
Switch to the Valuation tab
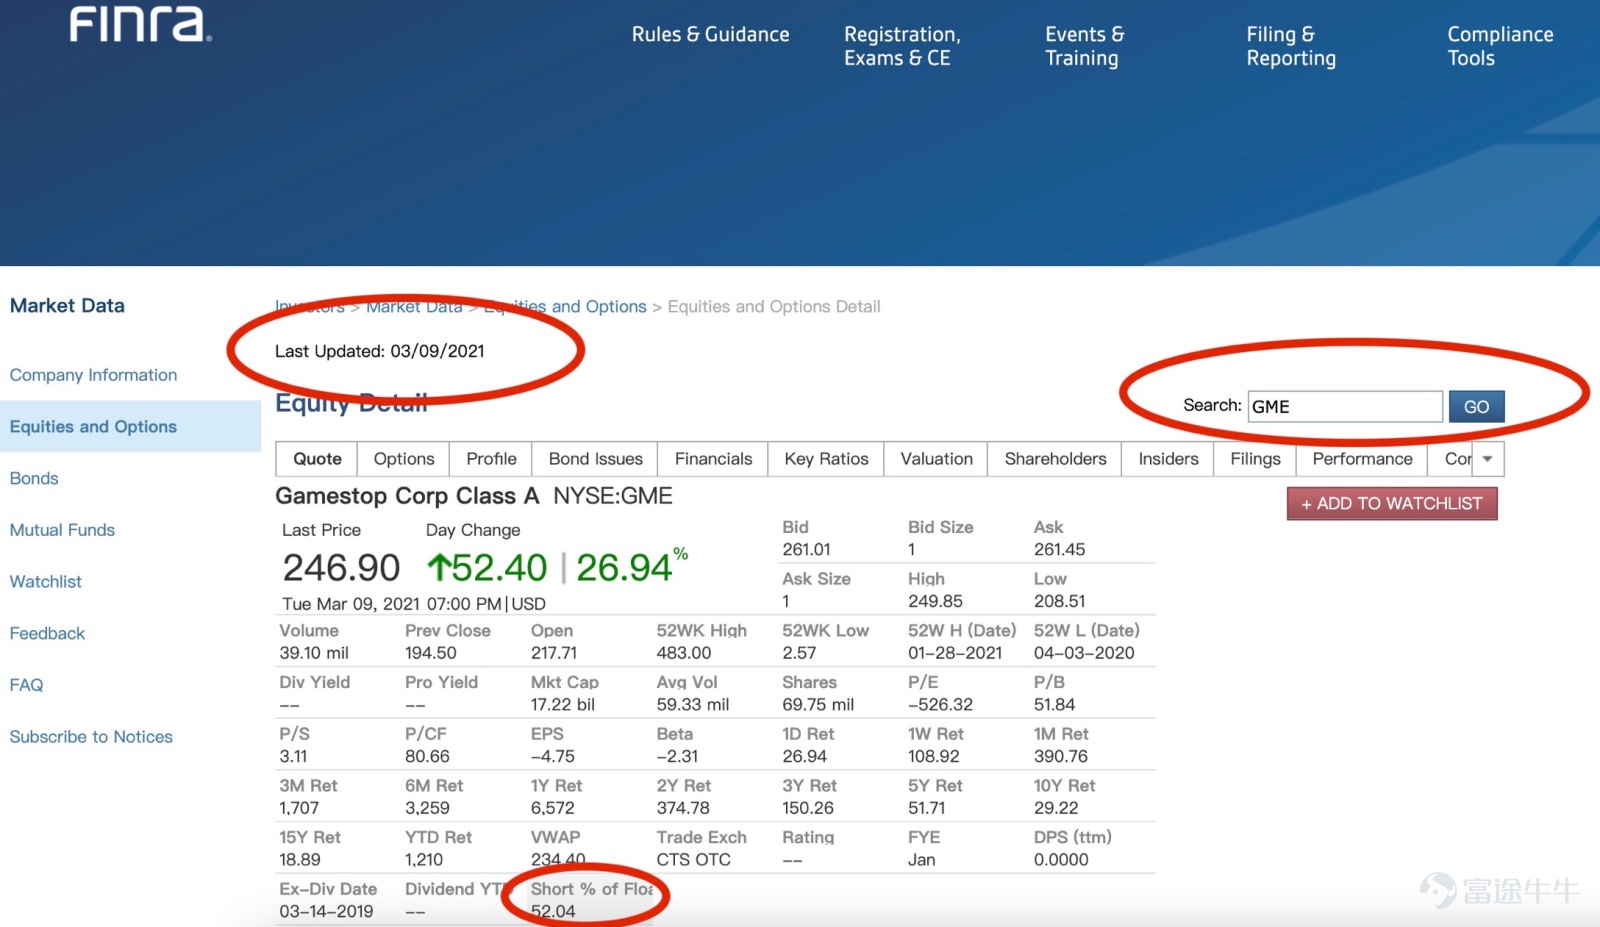pyautogui.click(x=936, y=459)
